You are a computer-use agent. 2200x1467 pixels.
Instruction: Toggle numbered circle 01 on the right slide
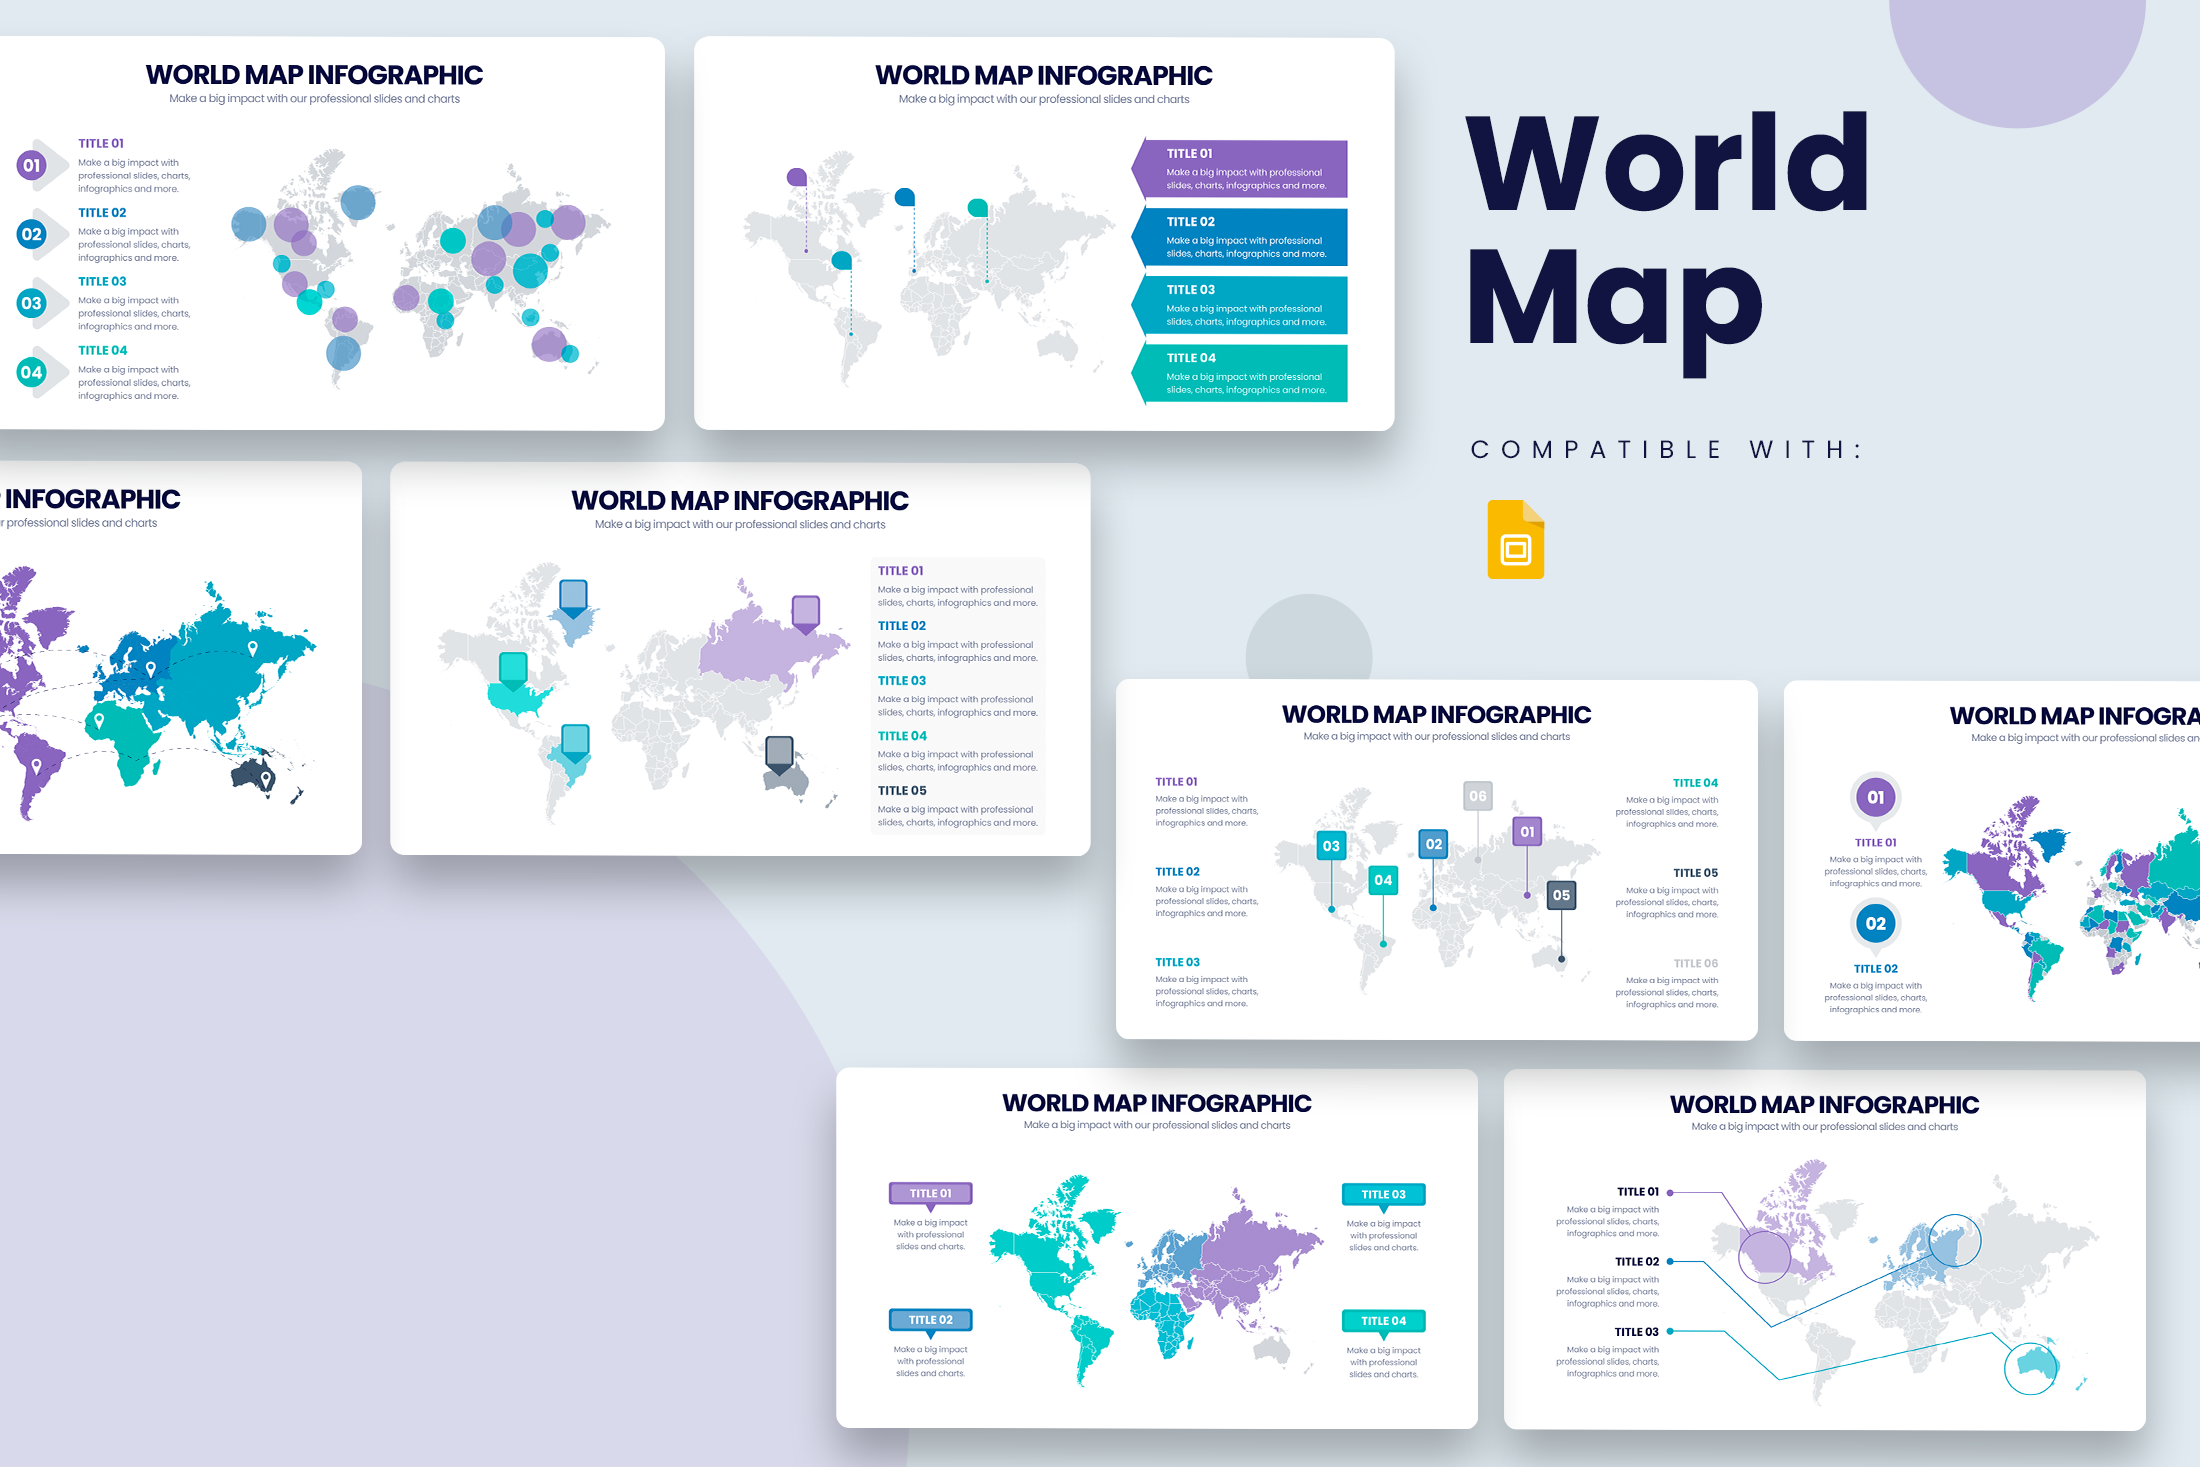click(1876, 798)
